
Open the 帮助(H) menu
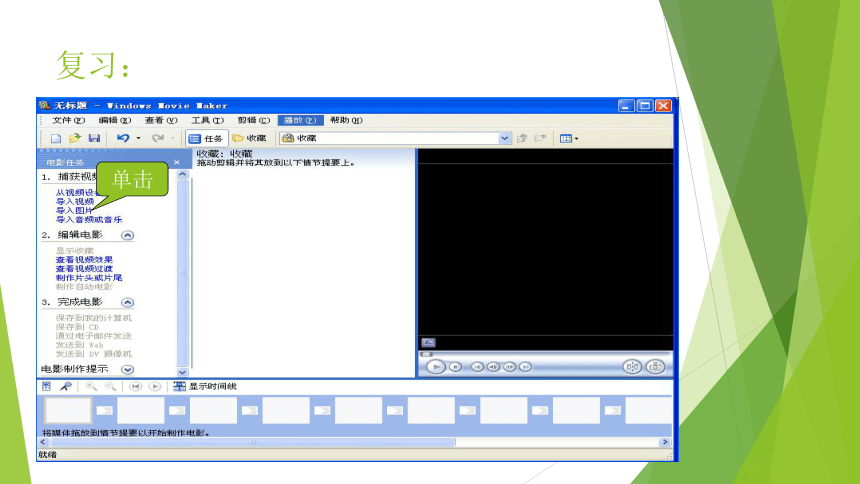(x=346, y=120)
